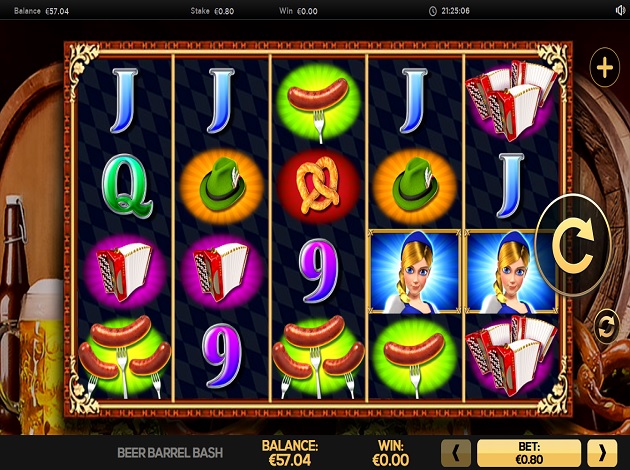
Task: Decrease the bet with the left arrow
Action: (x=456, y=453)
